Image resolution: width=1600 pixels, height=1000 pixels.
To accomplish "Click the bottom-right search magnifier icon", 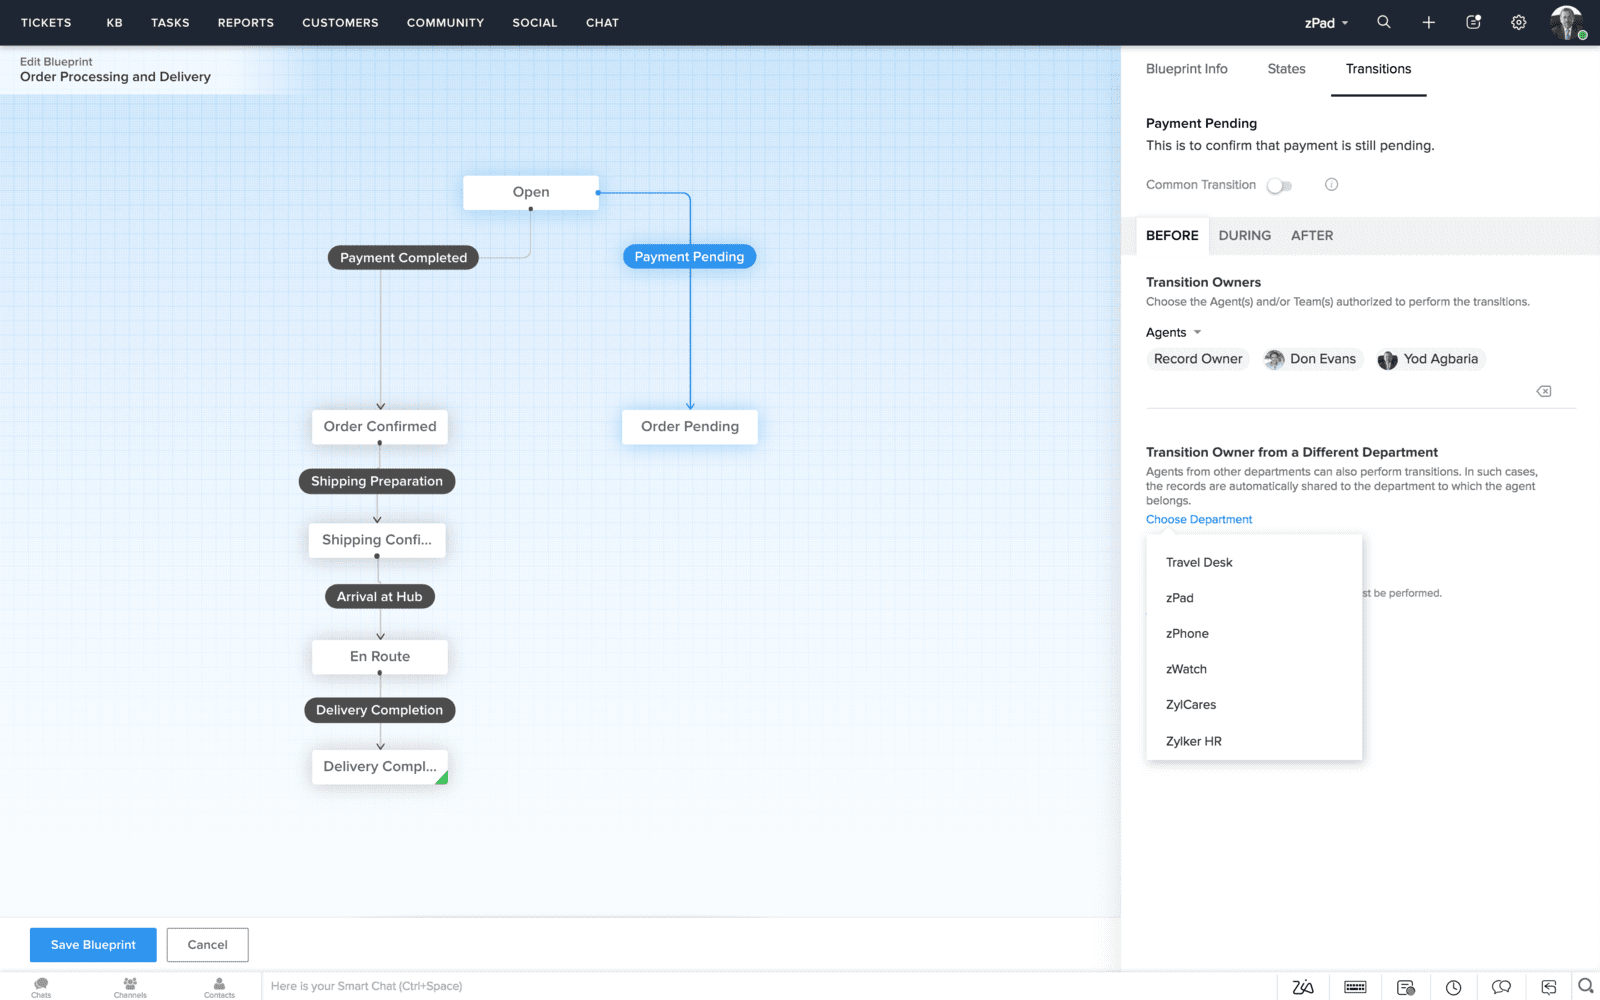I will coord(1586,986).
